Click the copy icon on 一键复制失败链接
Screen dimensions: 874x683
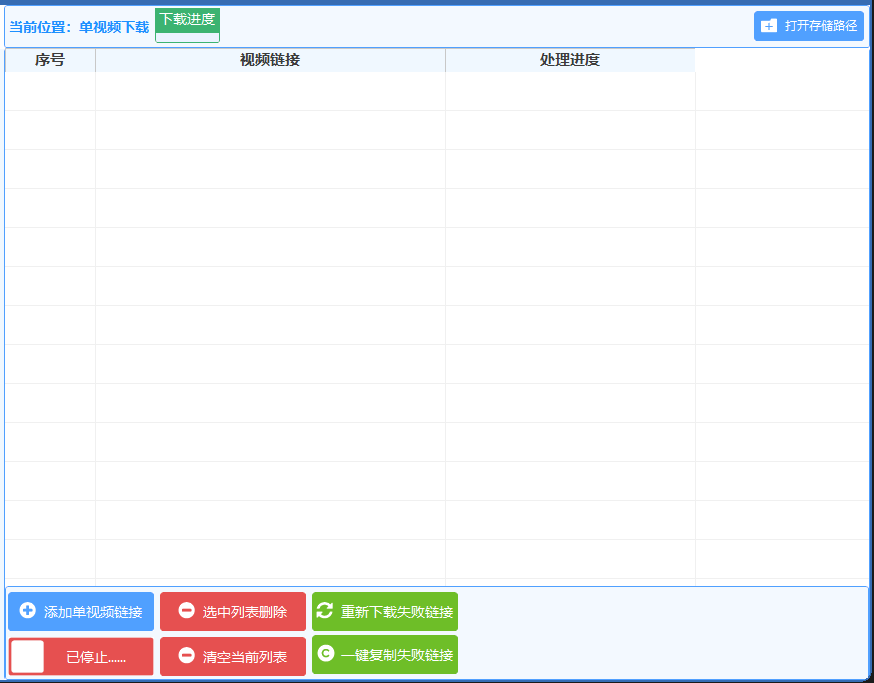[x=324, y=654]
